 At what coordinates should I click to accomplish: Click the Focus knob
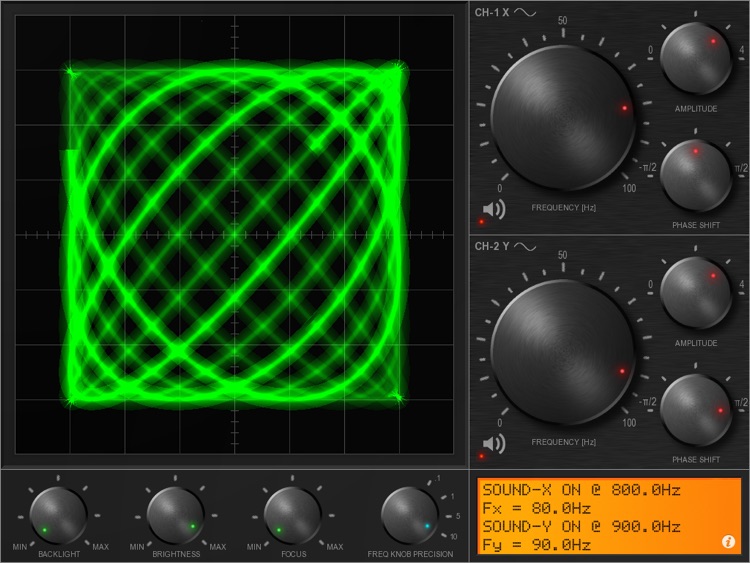pos(292,514)
